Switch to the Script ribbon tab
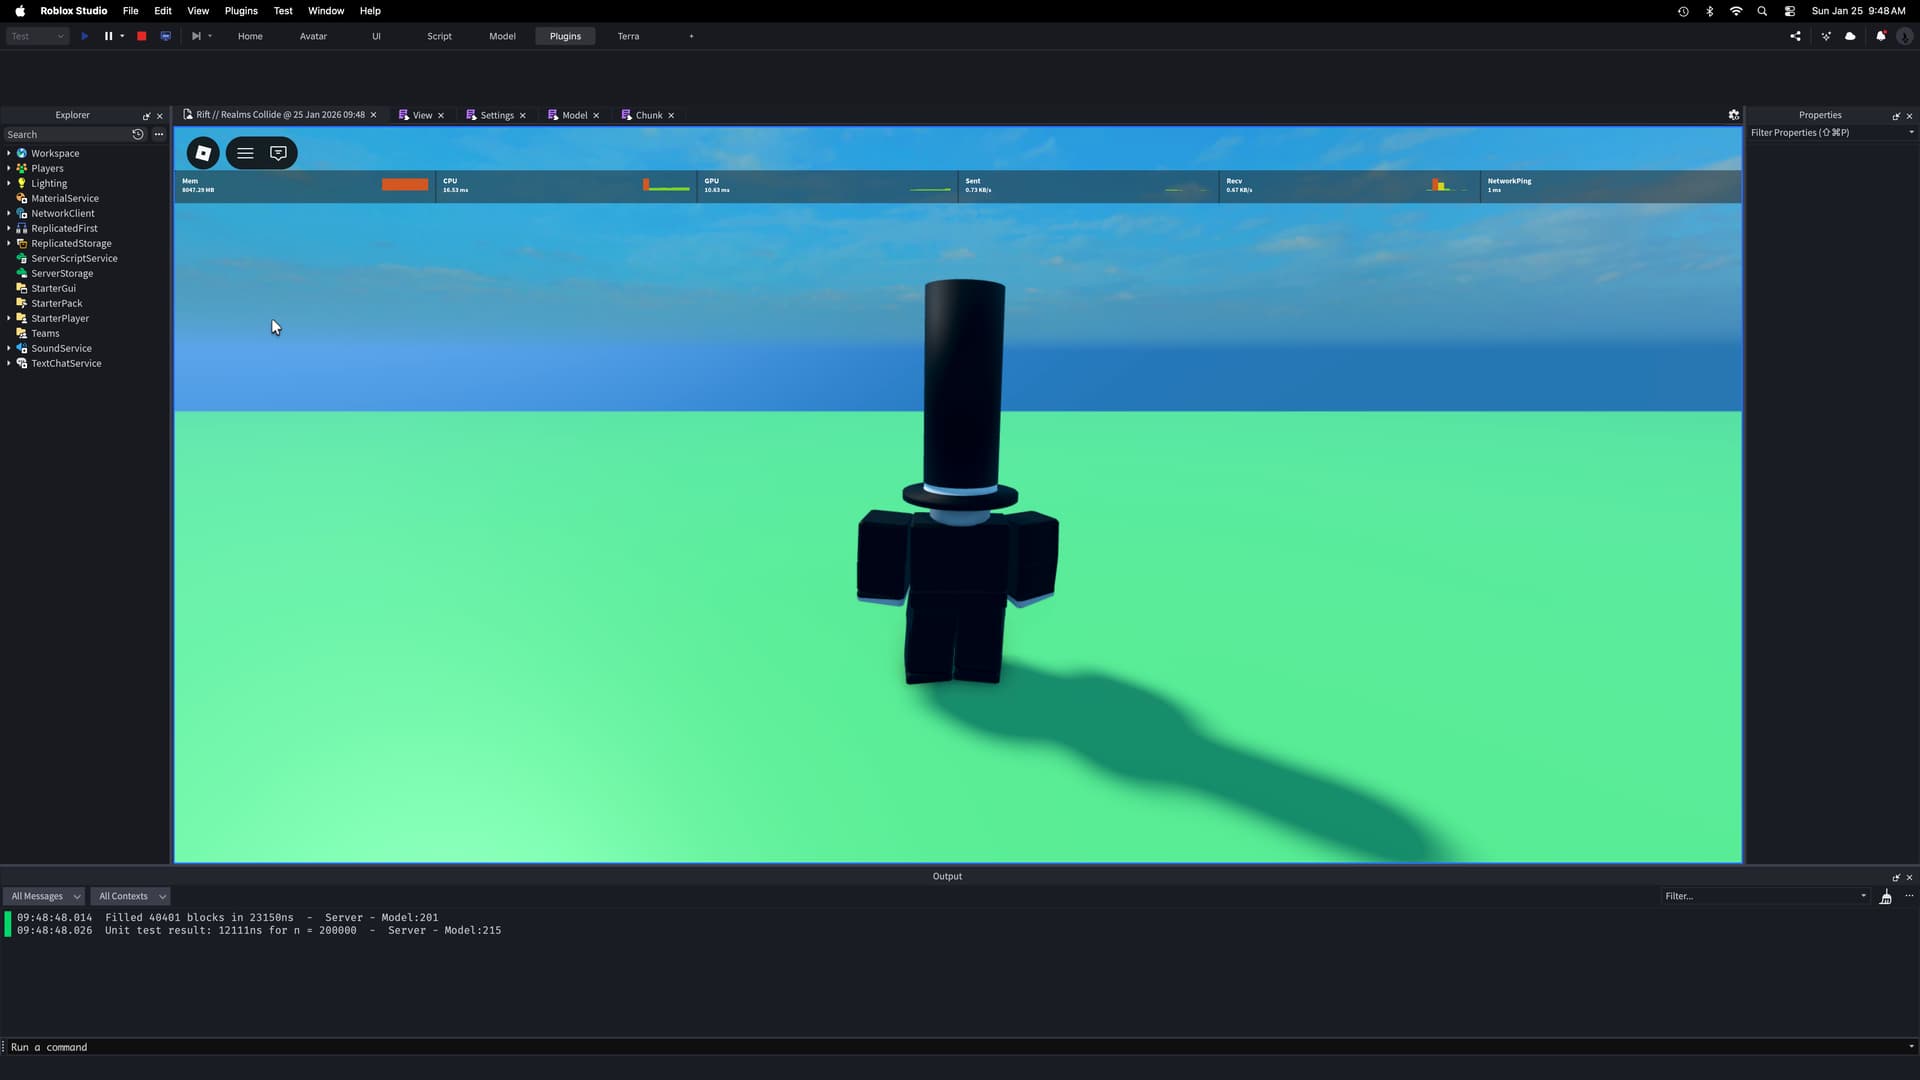This screenshot has width=1920, height=1080. pos(439,36)
